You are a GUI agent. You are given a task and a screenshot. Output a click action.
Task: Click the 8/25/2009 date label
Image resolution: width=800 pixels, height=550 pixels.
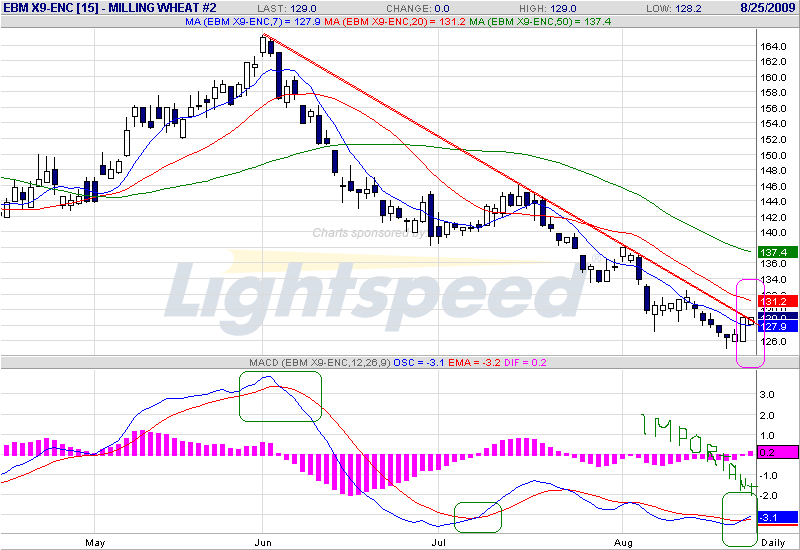click(768, 8)
